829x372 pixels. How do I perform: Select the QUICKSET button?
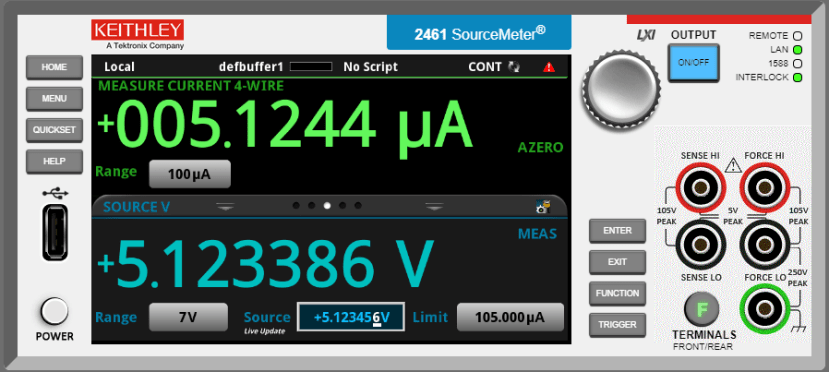[x=54, y=130]
